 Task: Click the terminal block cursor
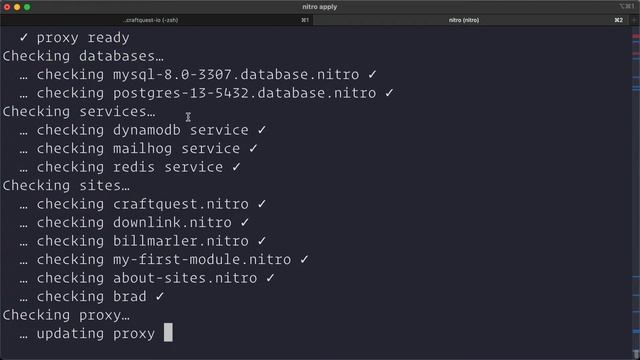coord(168,332)
